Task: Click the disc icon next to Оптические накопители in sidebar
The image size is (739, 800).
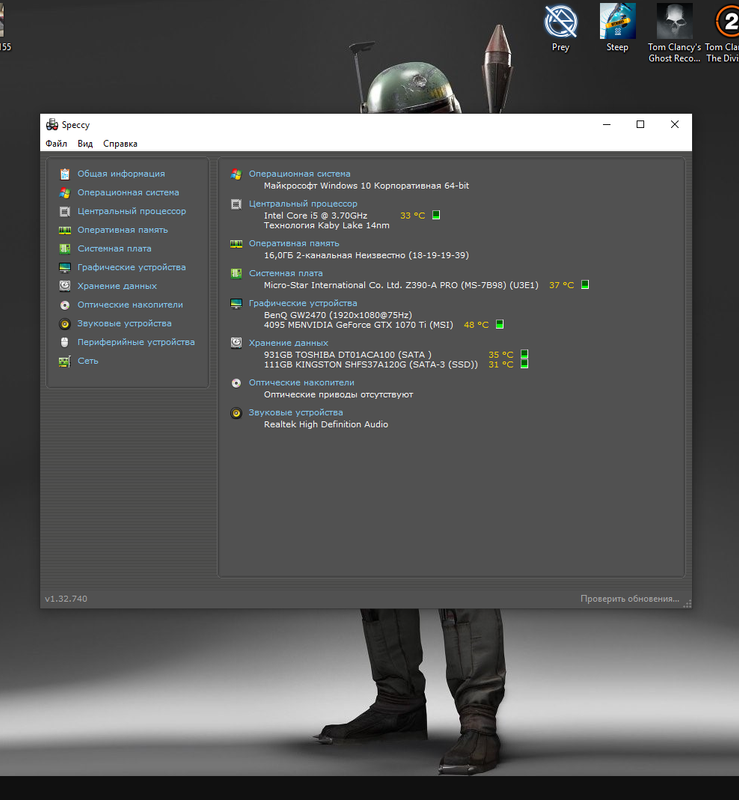Action: coord(65,305)
